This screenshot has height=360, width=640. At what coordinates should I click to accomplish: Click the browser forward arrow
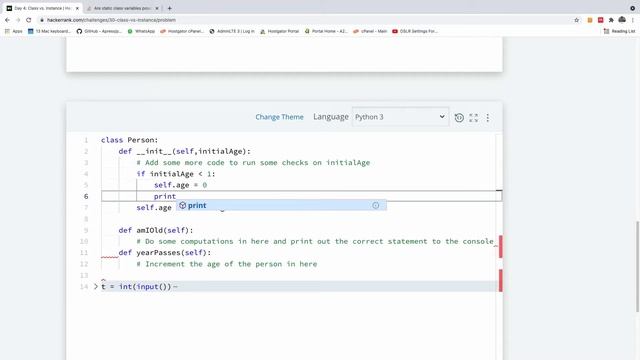tap(18, 20)
